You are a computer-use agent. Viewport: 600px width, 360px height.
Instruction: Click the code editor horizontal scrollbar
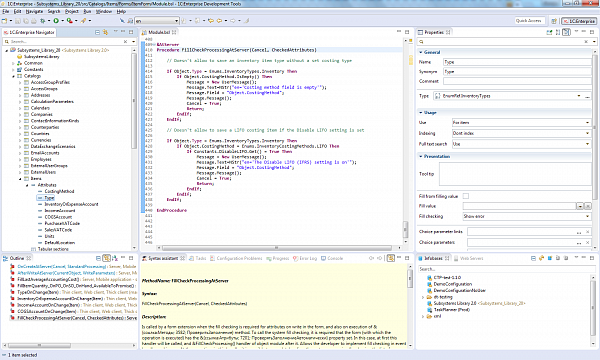point(276,248)
